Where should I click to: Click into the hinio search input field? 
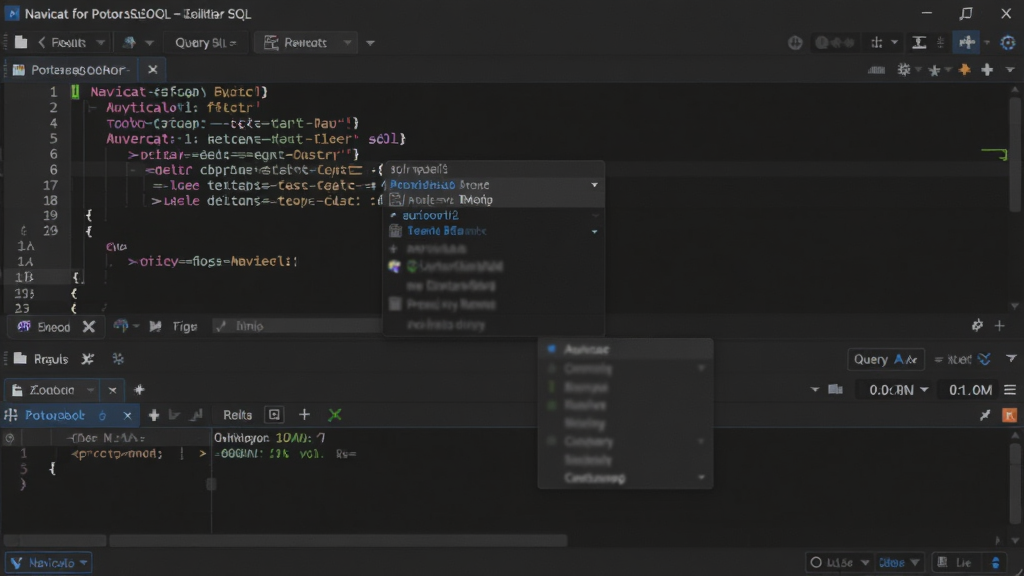click(298, 326)
